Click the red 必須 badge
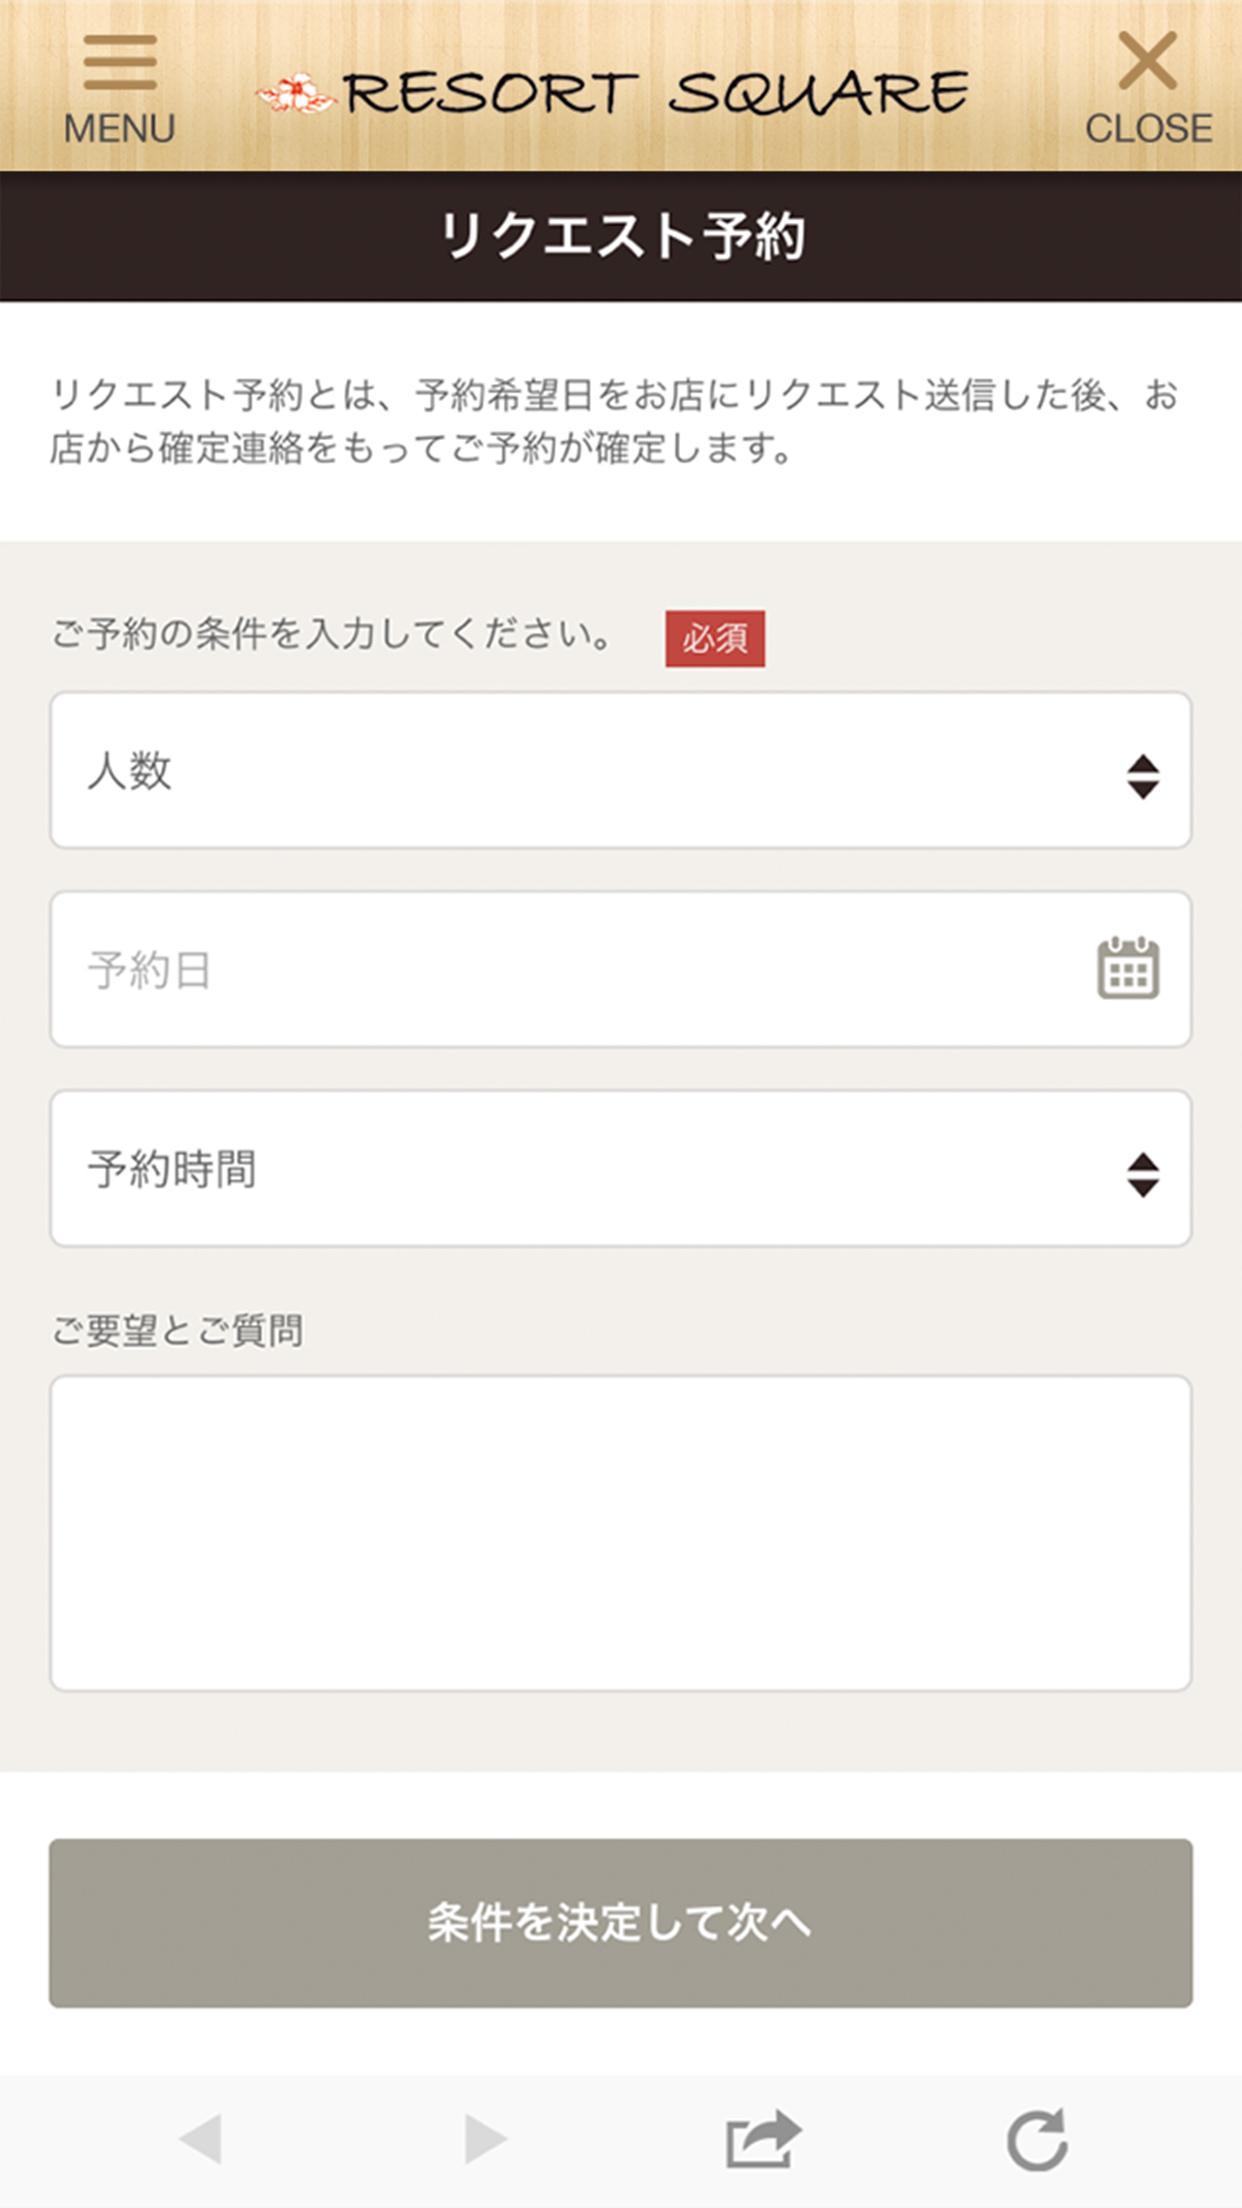The width and height of the screenshot is (1242, 2208). (x=715, y=638)
